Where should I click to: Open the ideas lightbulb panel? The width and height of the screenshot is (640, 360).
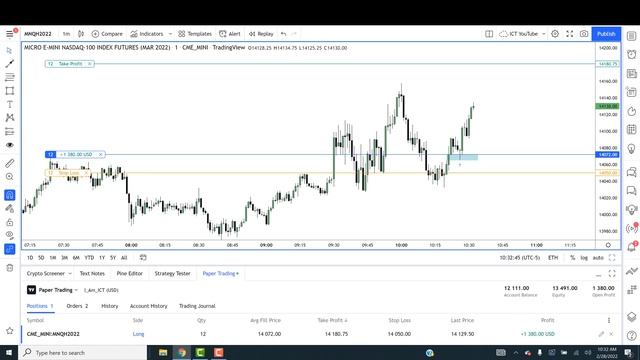631,149
